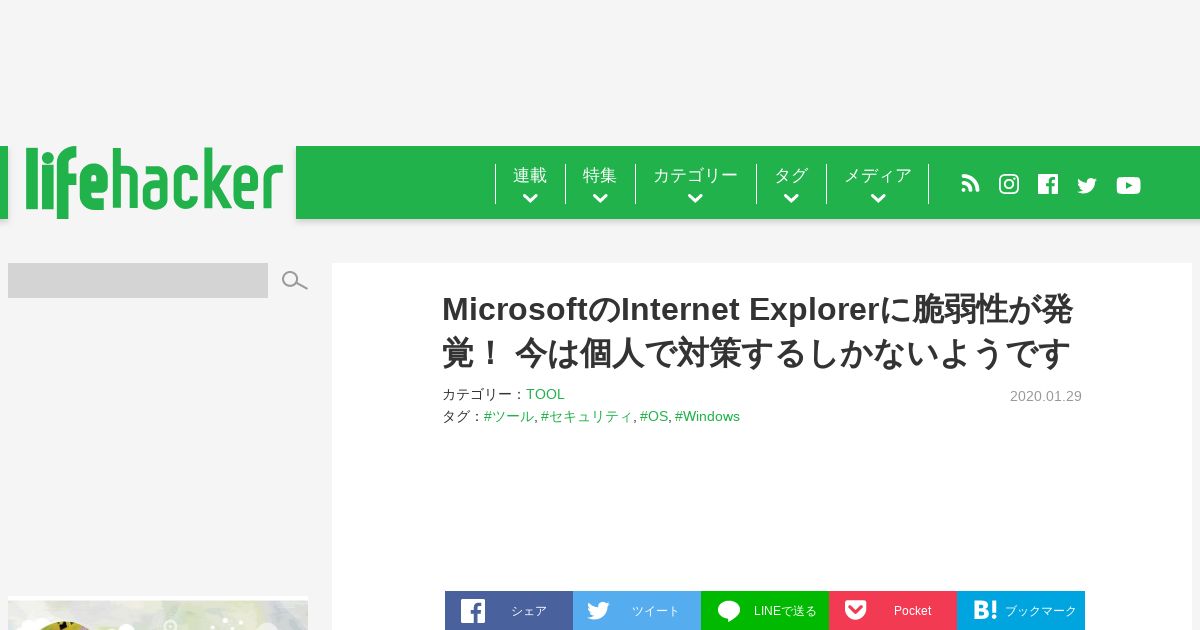The height and width of the screenshot is (630, 1200).
Task: Open the Facebook icon in header
Action: click(1048, 184)
